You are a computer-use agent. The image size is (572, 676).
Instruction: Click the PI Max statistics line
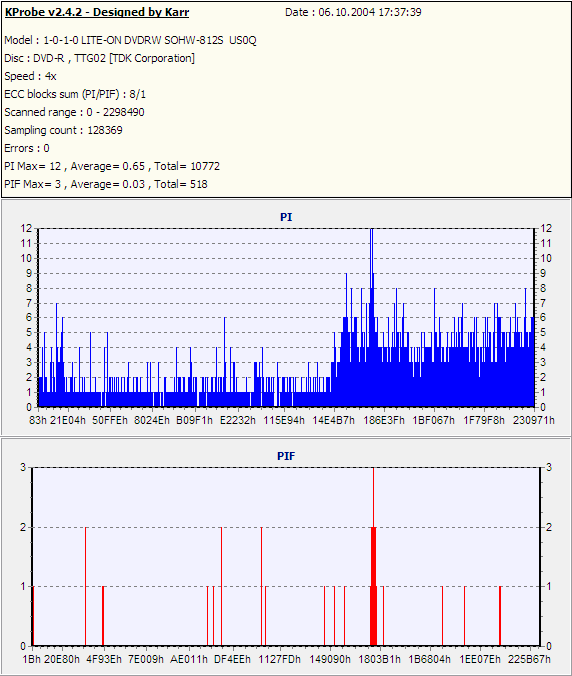coord(112,166)
